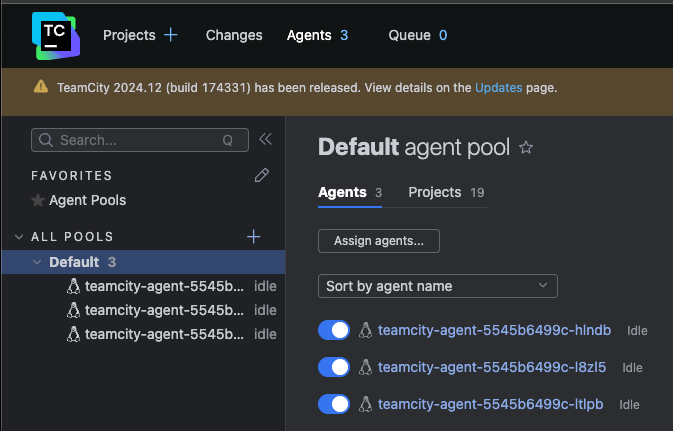Collapse the ALL POOLS section chevron
Viewport: 673px width, 431px height.
19,237
